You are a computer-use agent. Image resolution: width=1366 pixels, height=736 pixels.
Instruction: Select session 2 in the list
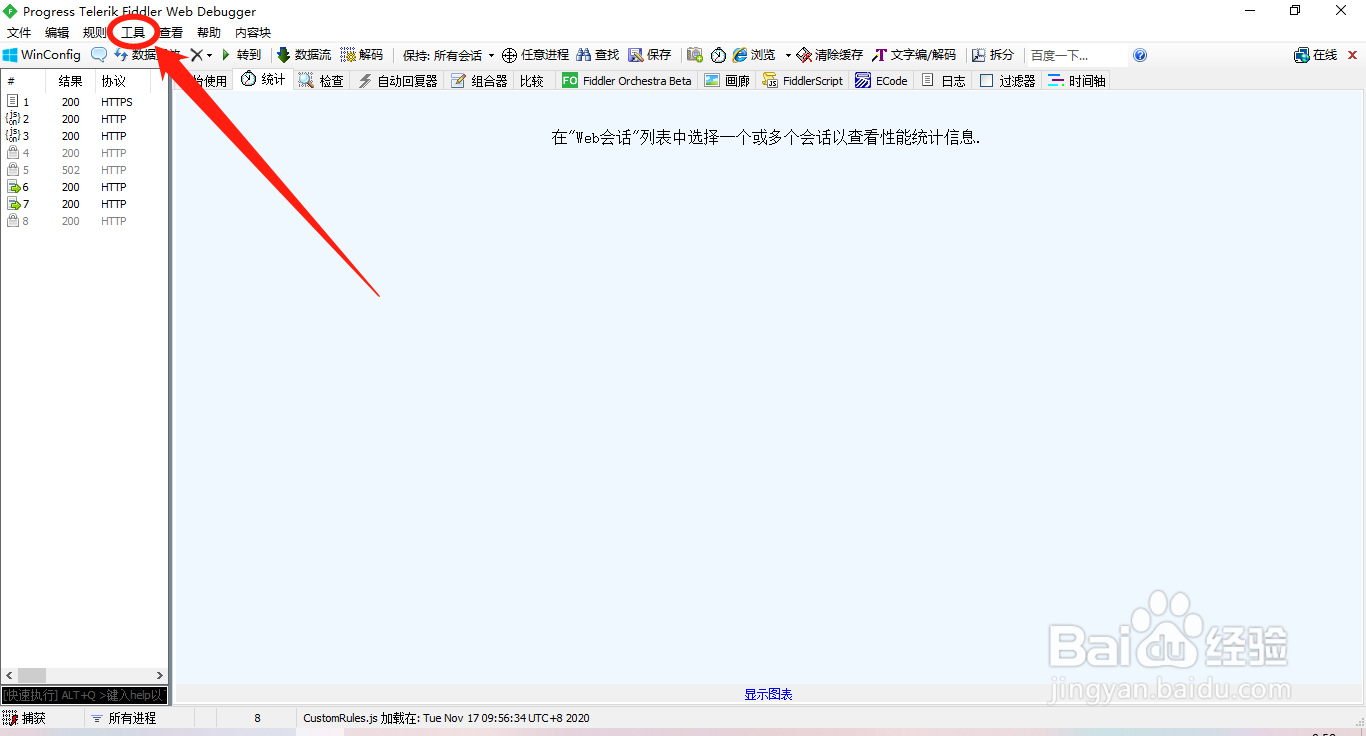point(85,119)
